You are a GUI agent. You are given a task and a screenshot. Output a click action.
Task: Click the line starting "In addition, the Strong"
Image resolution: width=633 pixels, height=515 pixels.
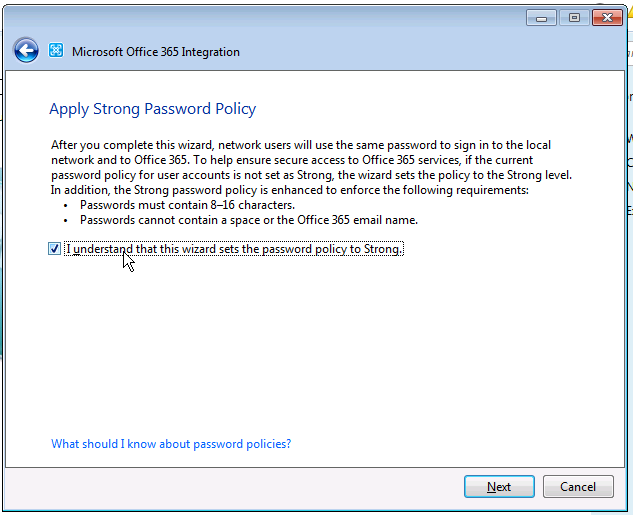click(x=290, y=190)
